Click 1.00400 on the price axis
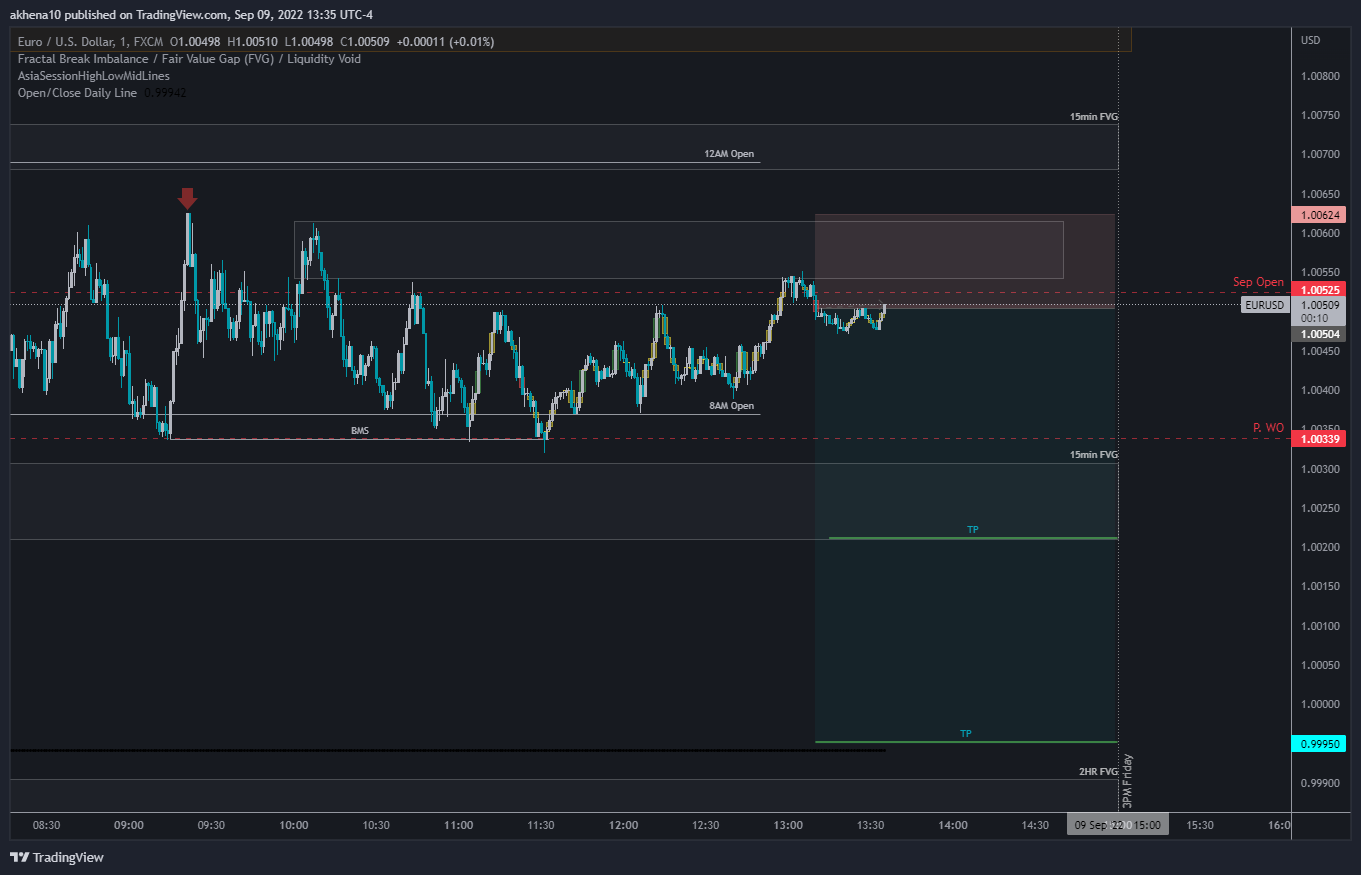 1319,390
